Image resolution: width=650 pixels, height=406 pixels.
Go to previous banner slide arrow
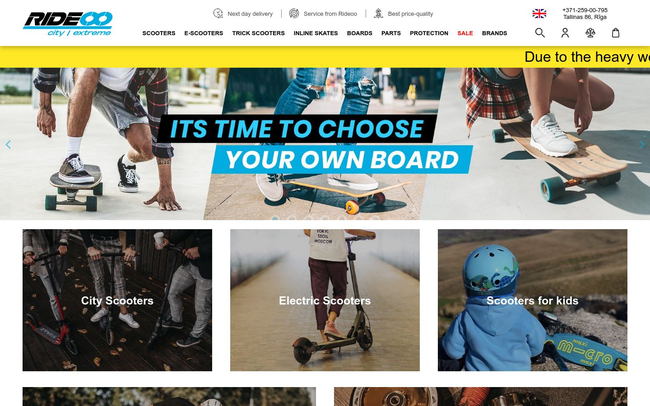(x=8, y=144)
